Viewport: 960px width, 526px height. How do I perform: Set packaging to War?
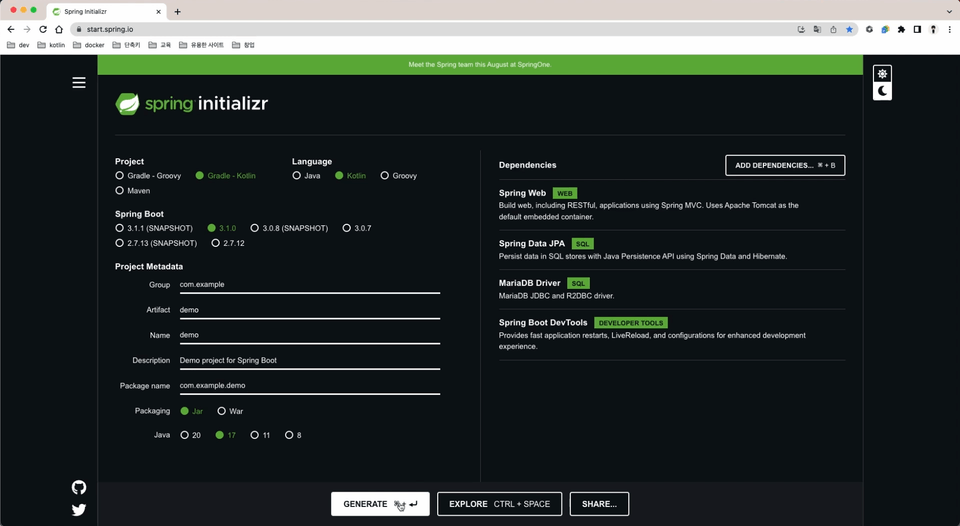(x=230, y=411)
